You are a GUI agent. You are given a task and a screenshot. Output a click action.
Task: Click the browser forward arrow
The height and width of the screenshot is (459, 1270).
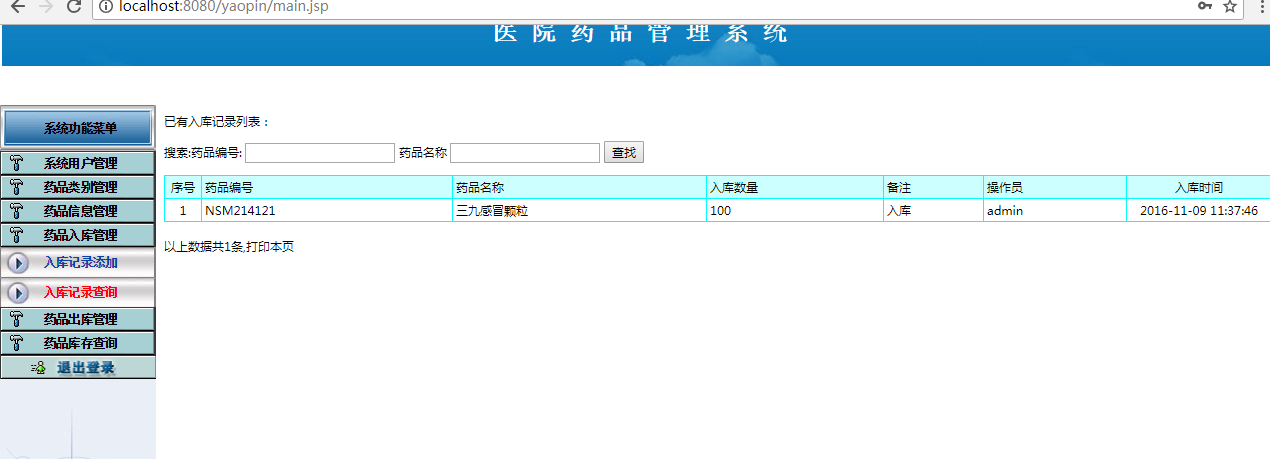pos(46,6)
